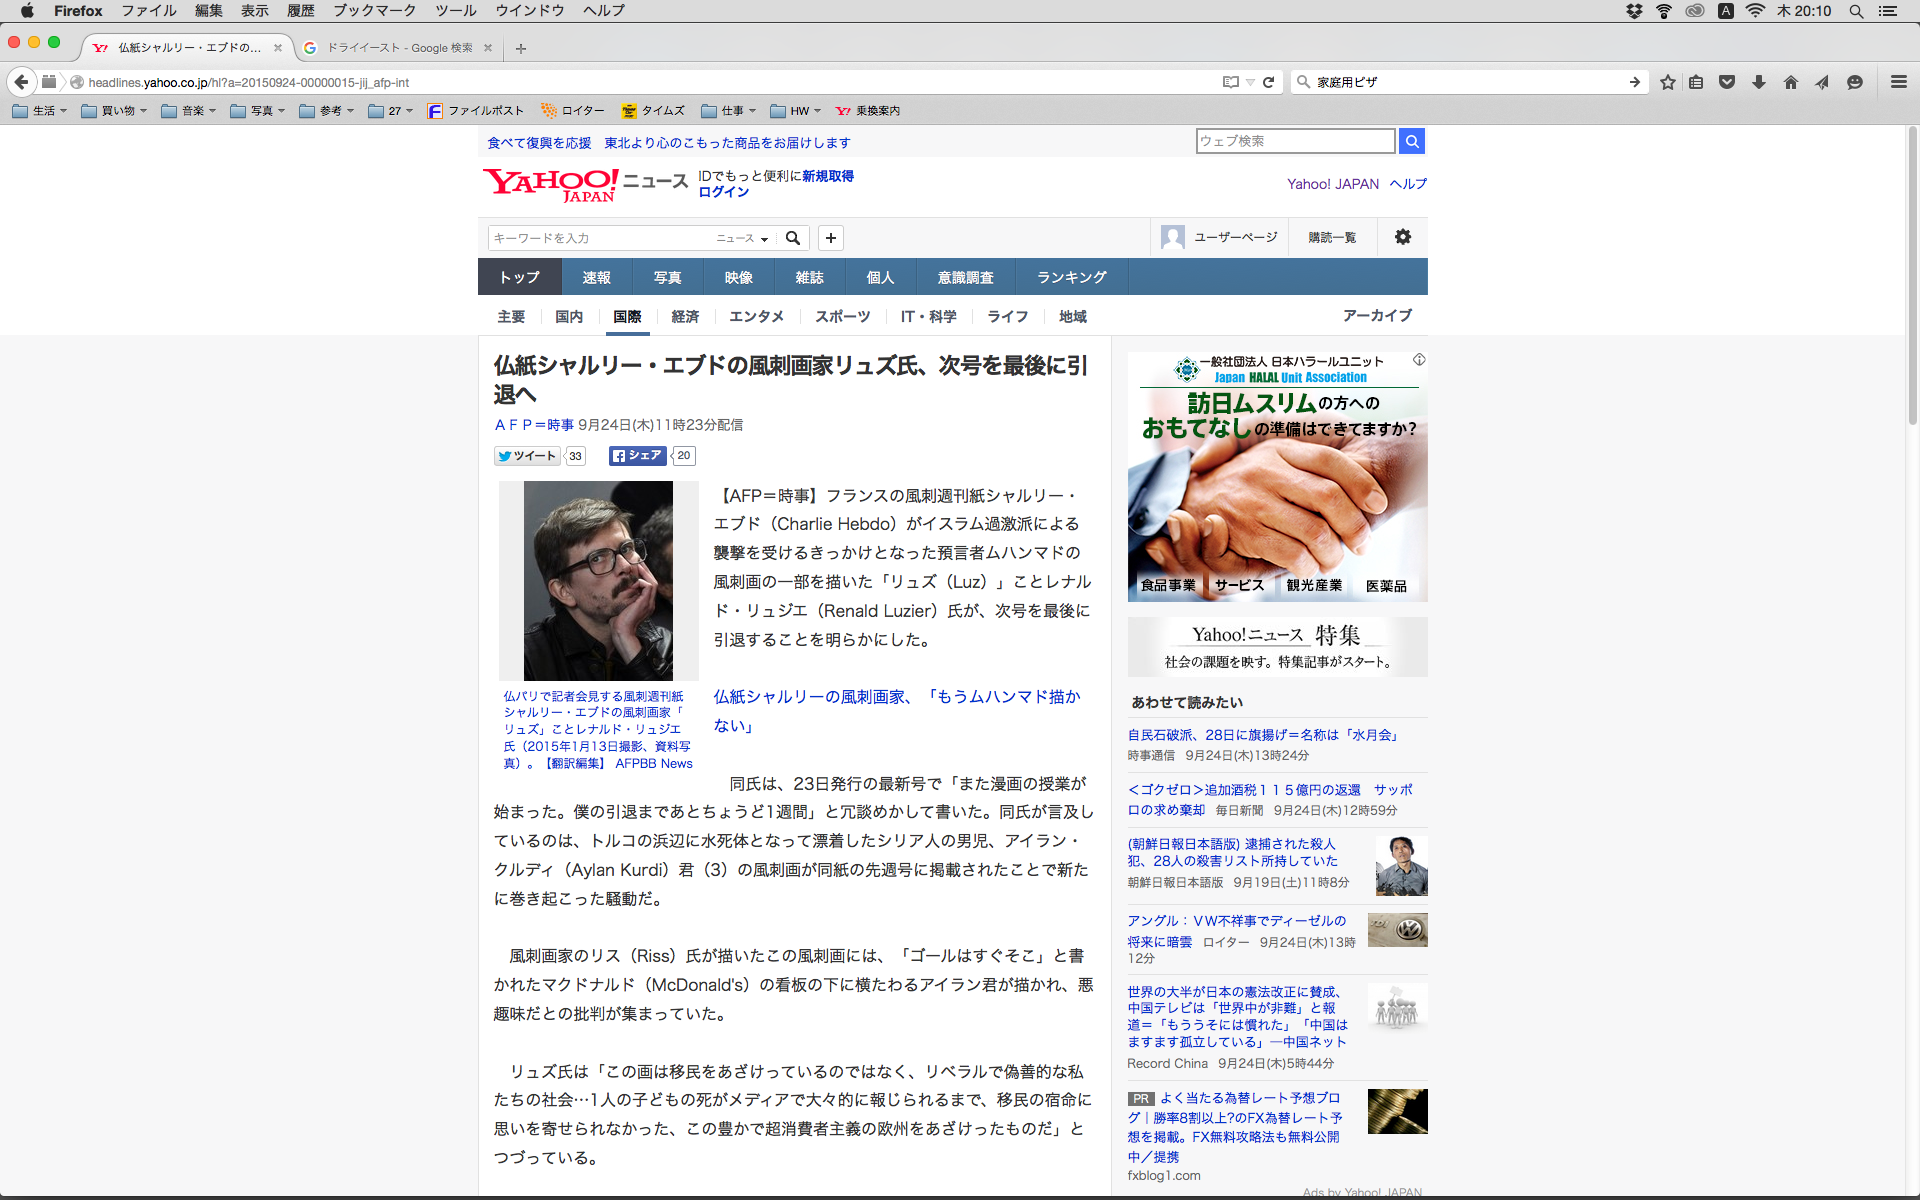
Task: Open the Pocket icon in the toolbar
Action: click(x=1727, y=82)
